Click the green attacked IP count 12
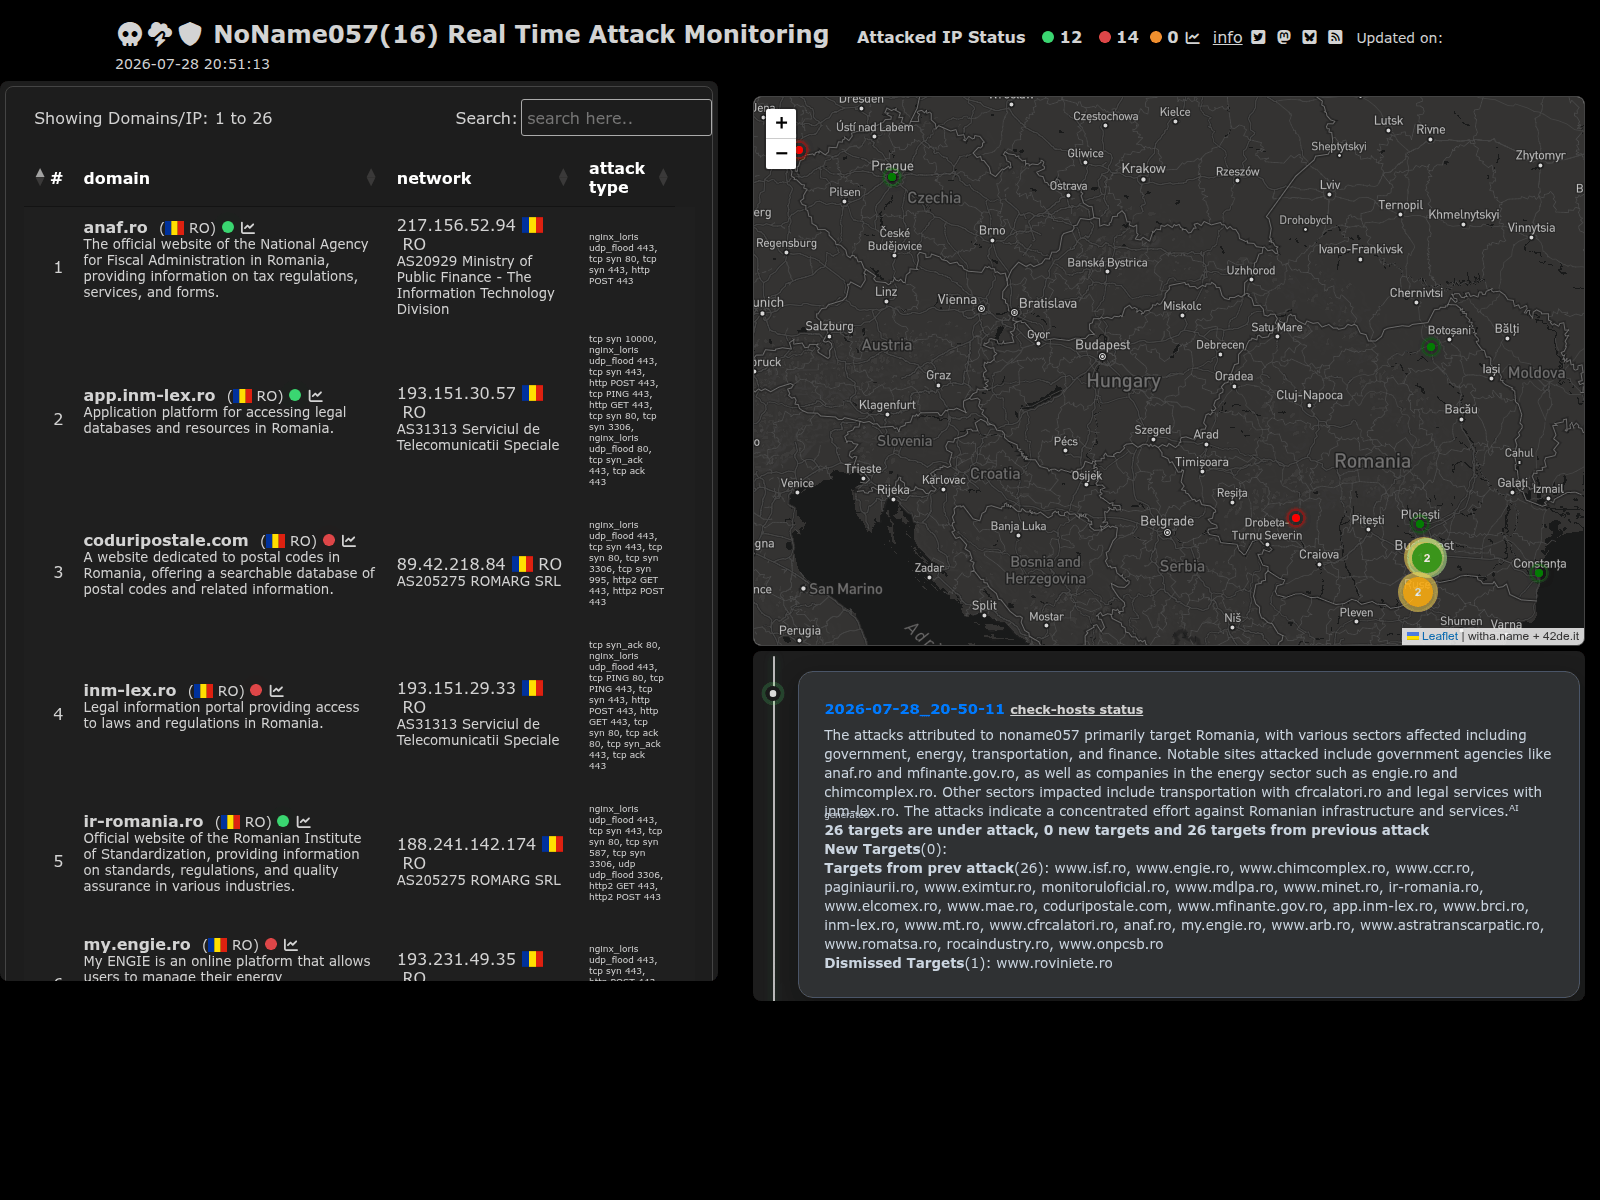This screenshot has width=1600, height=1200. point(1070,37)
